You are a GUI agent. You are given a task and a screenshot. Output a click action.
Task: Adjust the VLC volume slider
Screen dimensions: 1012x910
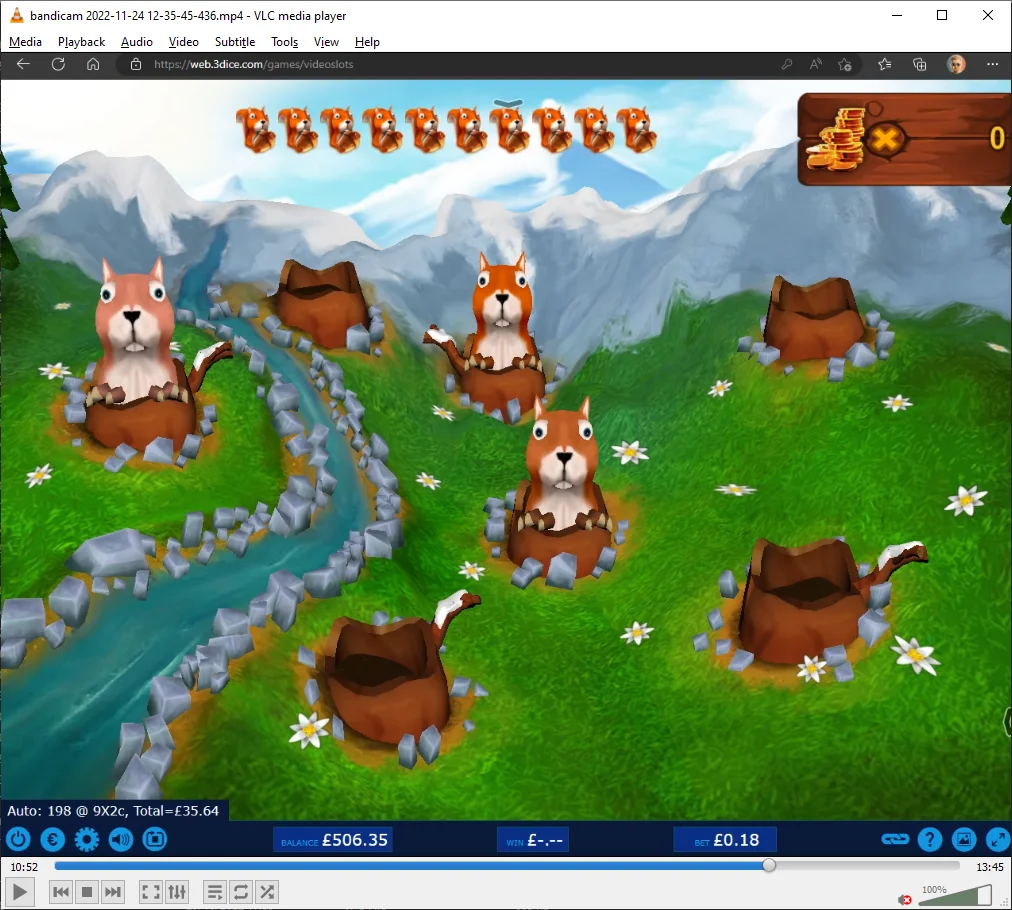[x=955, y=896]
